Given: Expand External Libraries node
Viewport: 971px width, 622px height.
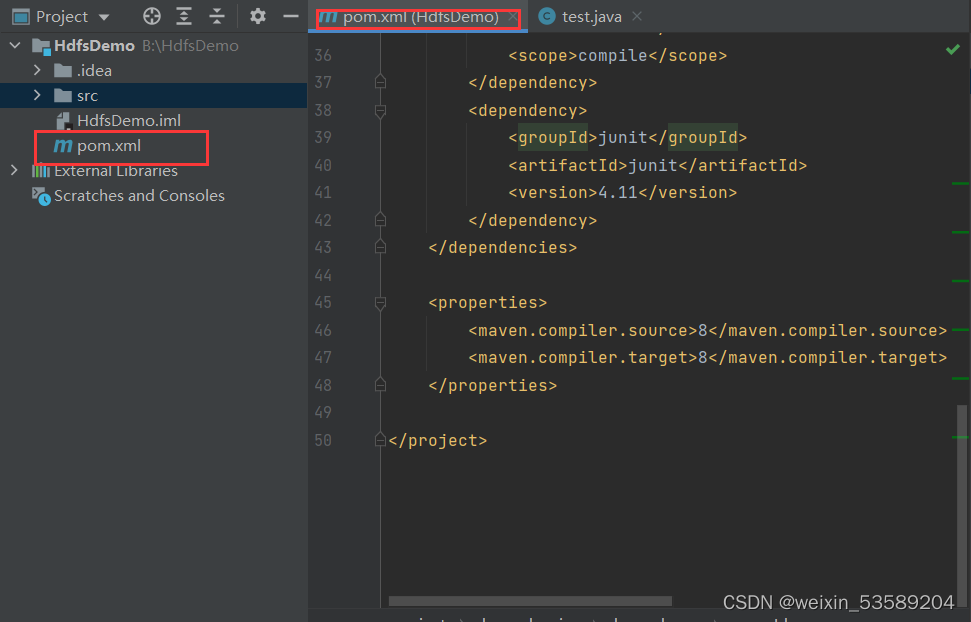Looking at the screenshot, I should 14,171.
